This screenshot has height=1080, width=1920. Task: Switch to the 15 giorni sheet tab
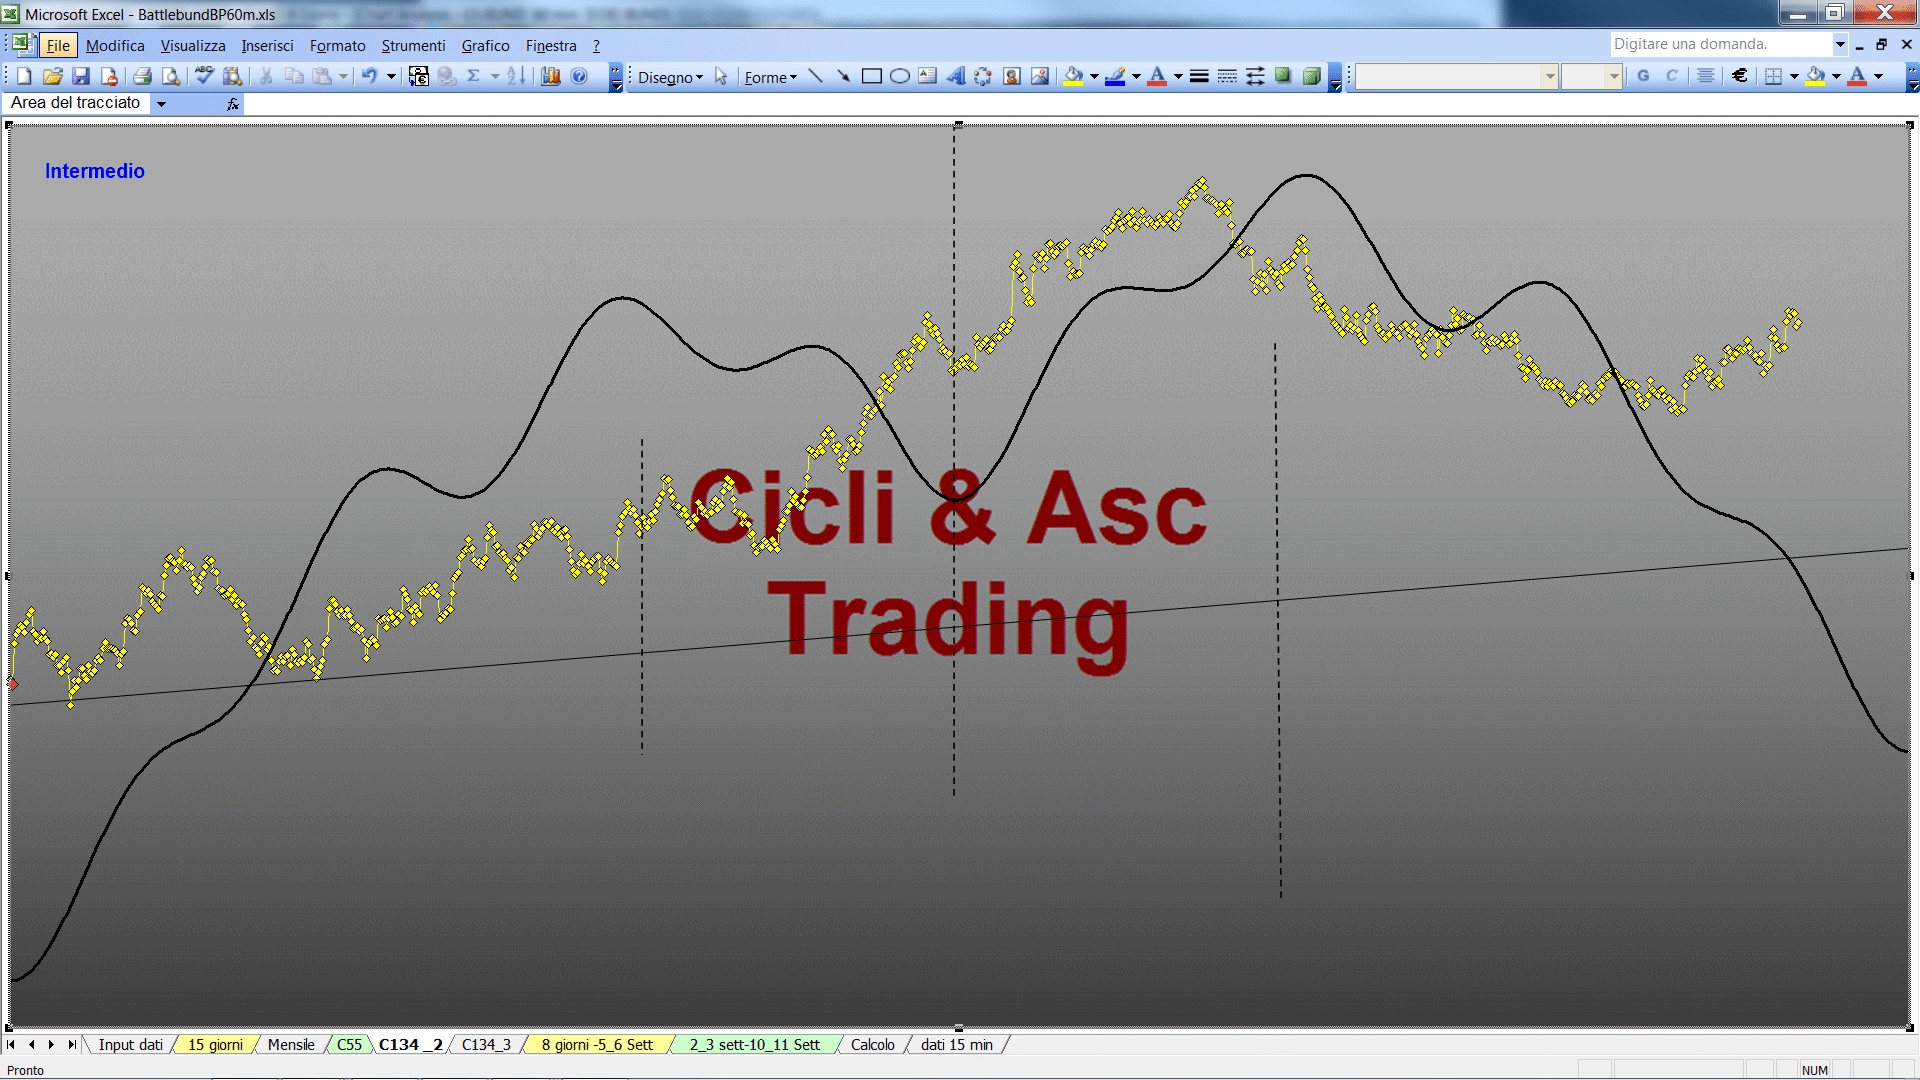(215, 1045)
